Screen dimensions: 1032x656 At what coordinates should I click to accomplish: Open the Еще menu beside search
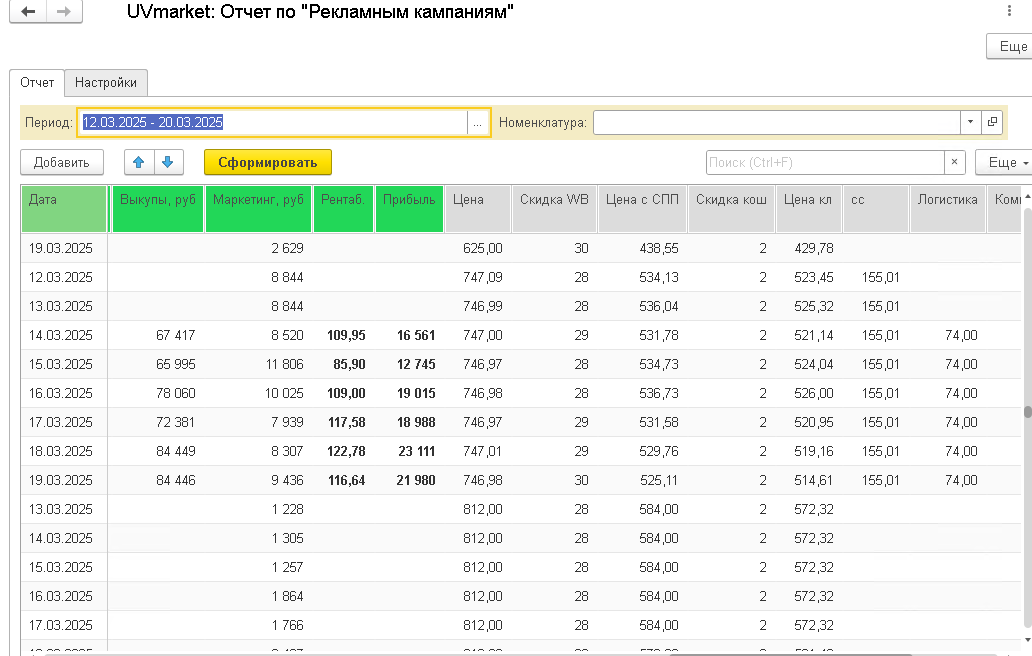pos(1004,163)
